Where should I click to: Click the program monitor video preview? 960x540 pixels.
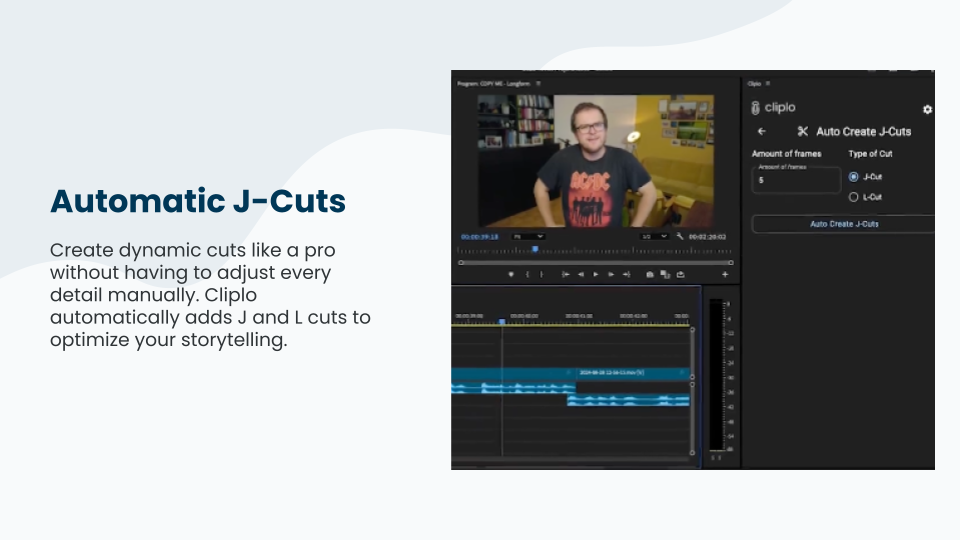(x=595, y=161)
